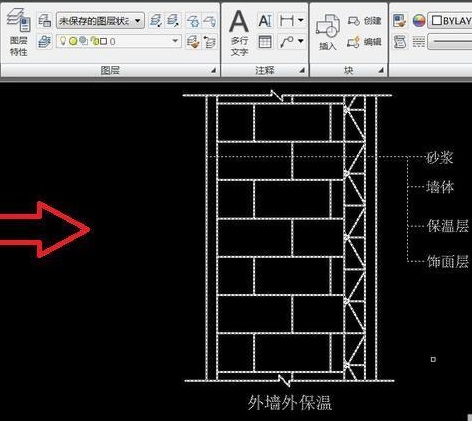Screen dimensions: 472x421
Task: Toggle the layer 0 light bulb on/off
Action: coord(63,41)
